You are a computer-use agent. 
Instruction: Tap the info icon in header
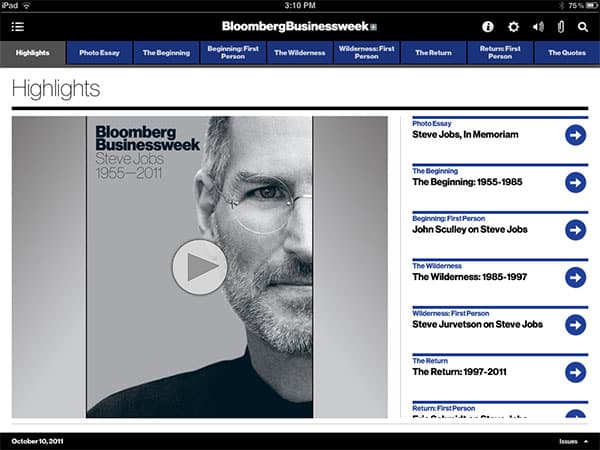[488, 27]
